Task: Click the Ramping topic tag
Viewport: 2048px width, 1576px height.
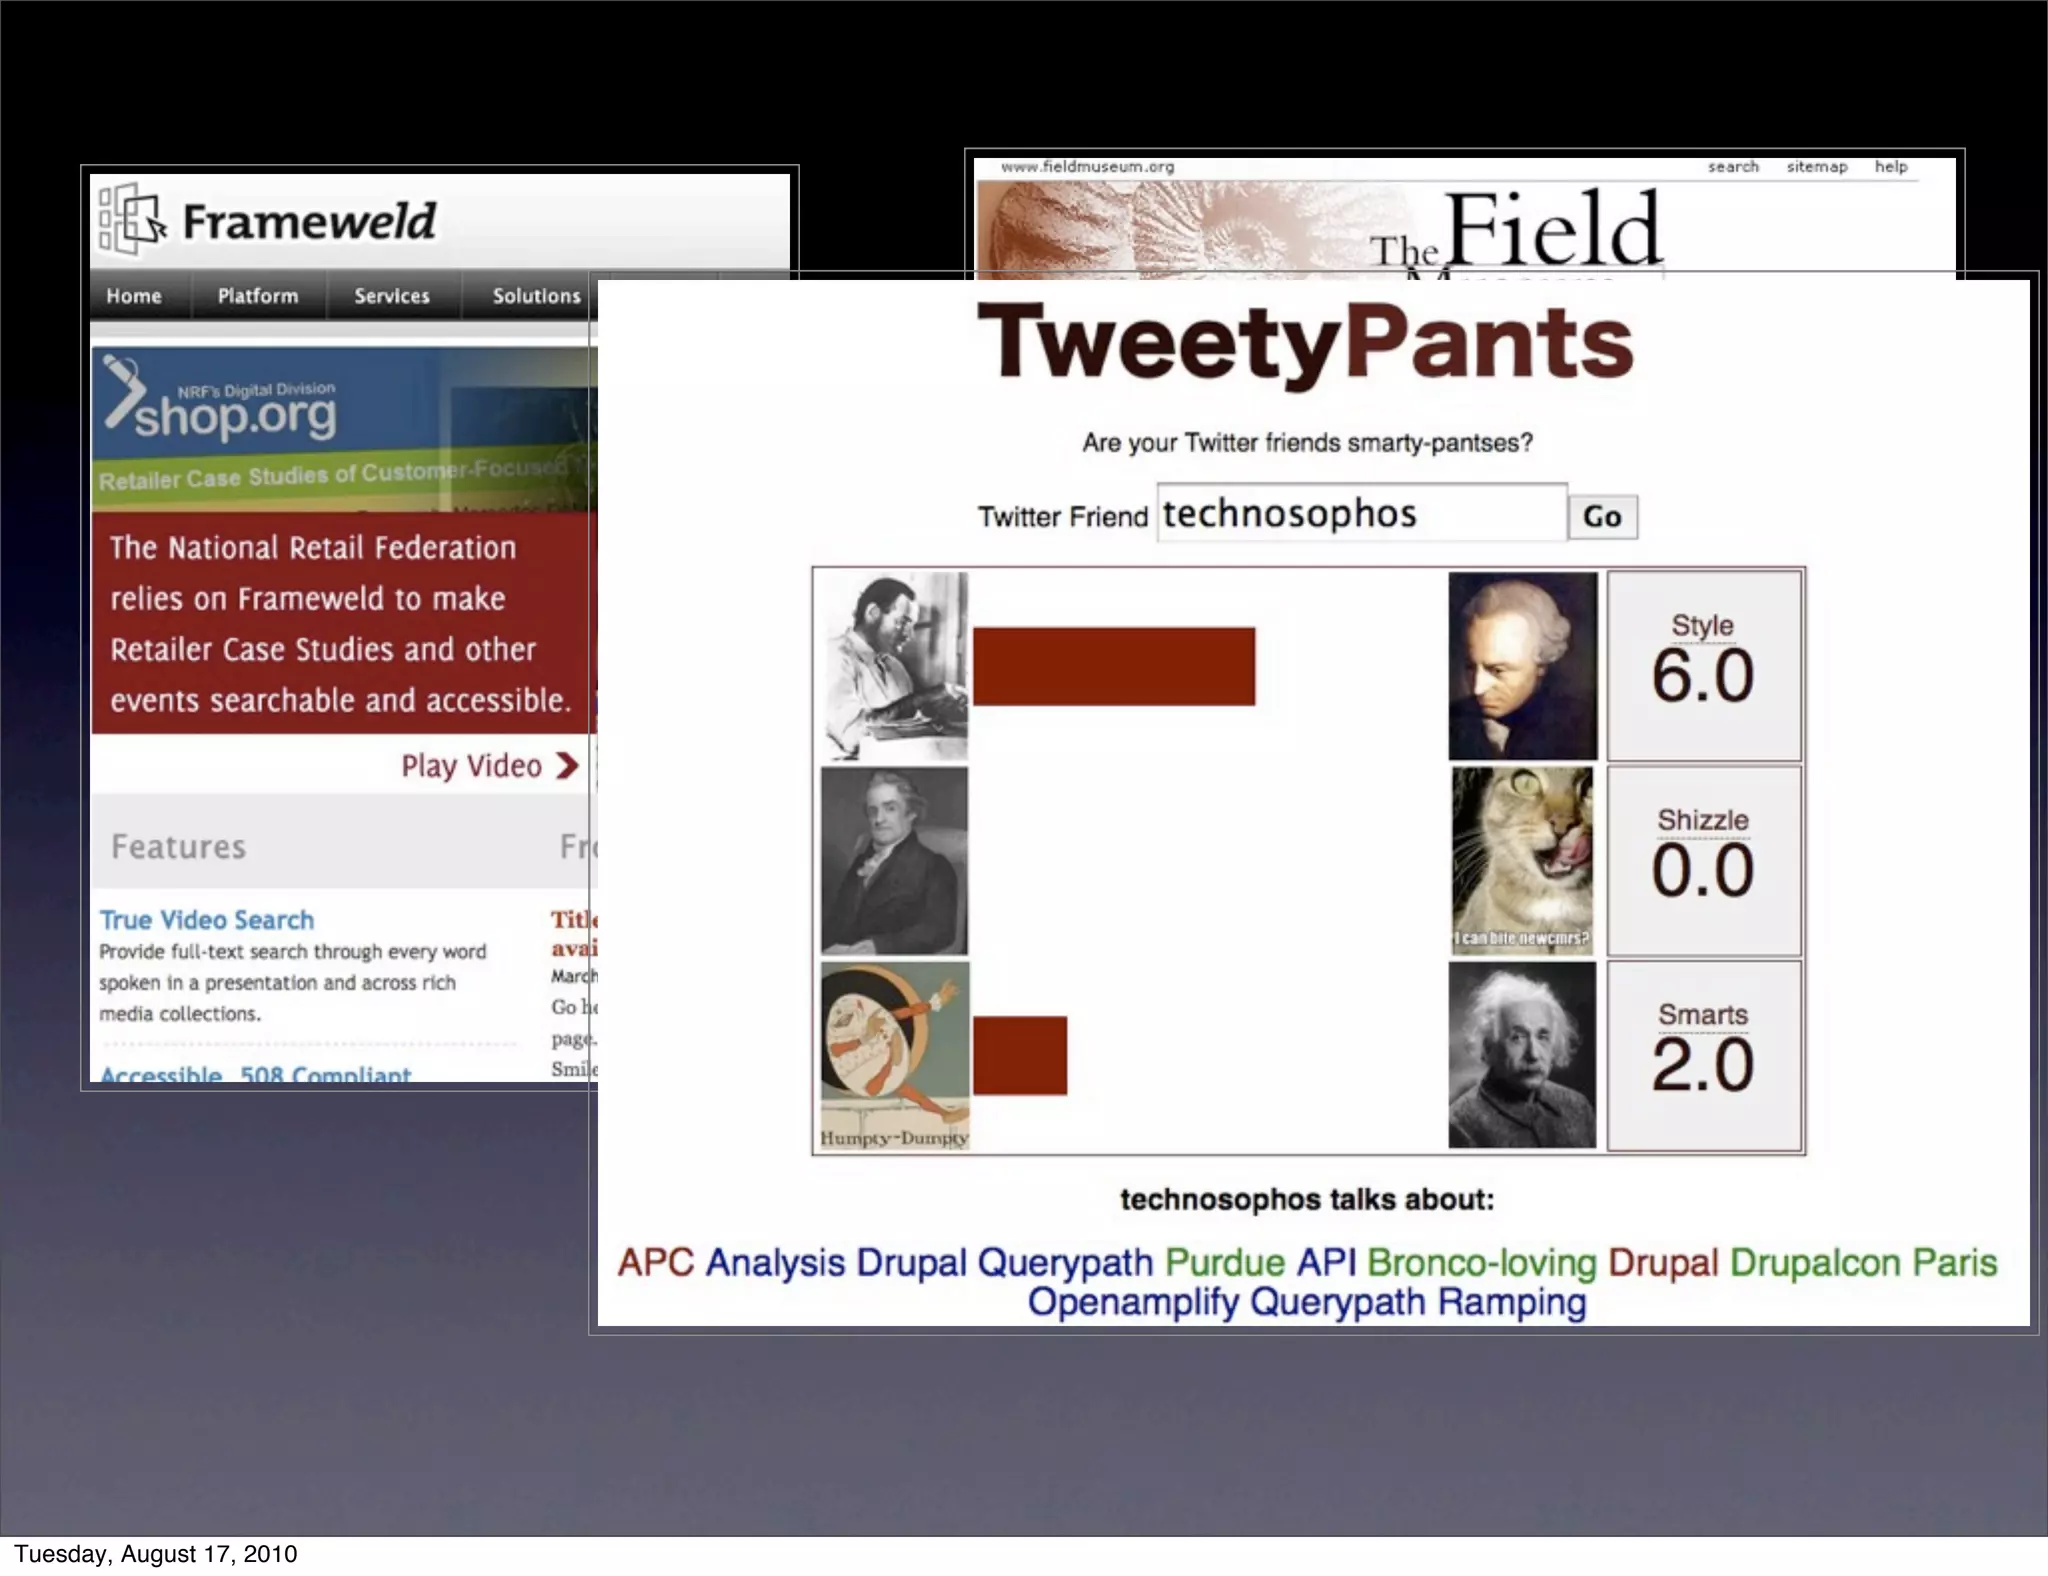Action: coord(1511,1302)
